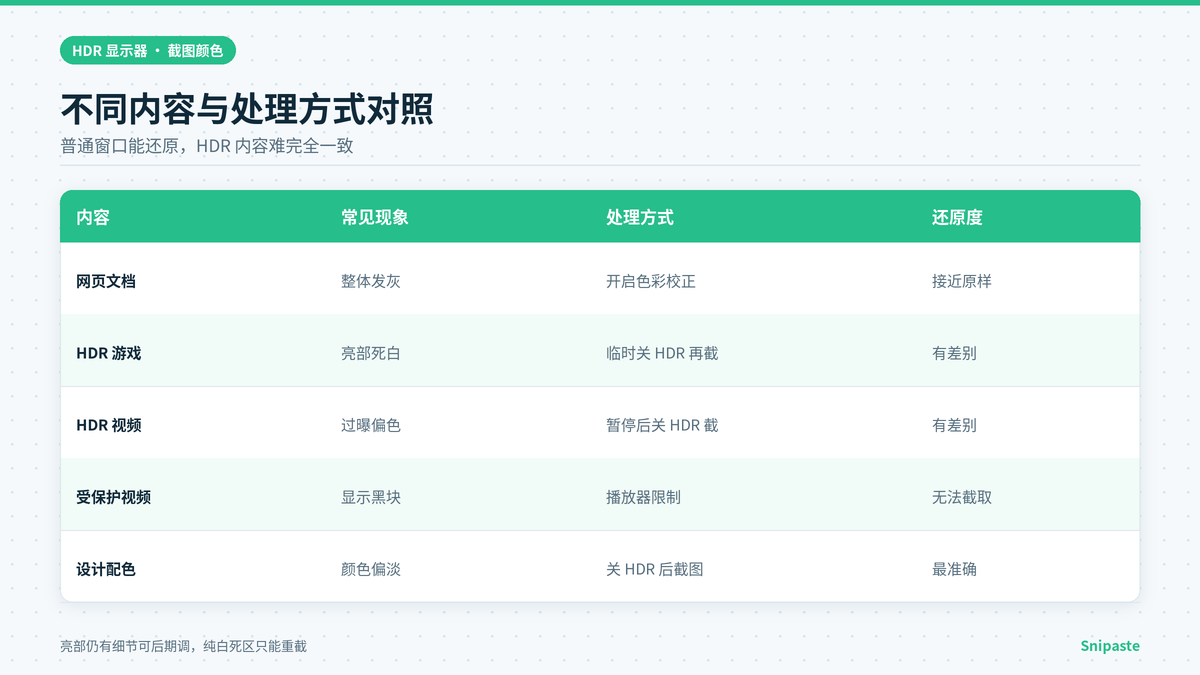Click the 'Snipaste' brand text

(1110, 646)
